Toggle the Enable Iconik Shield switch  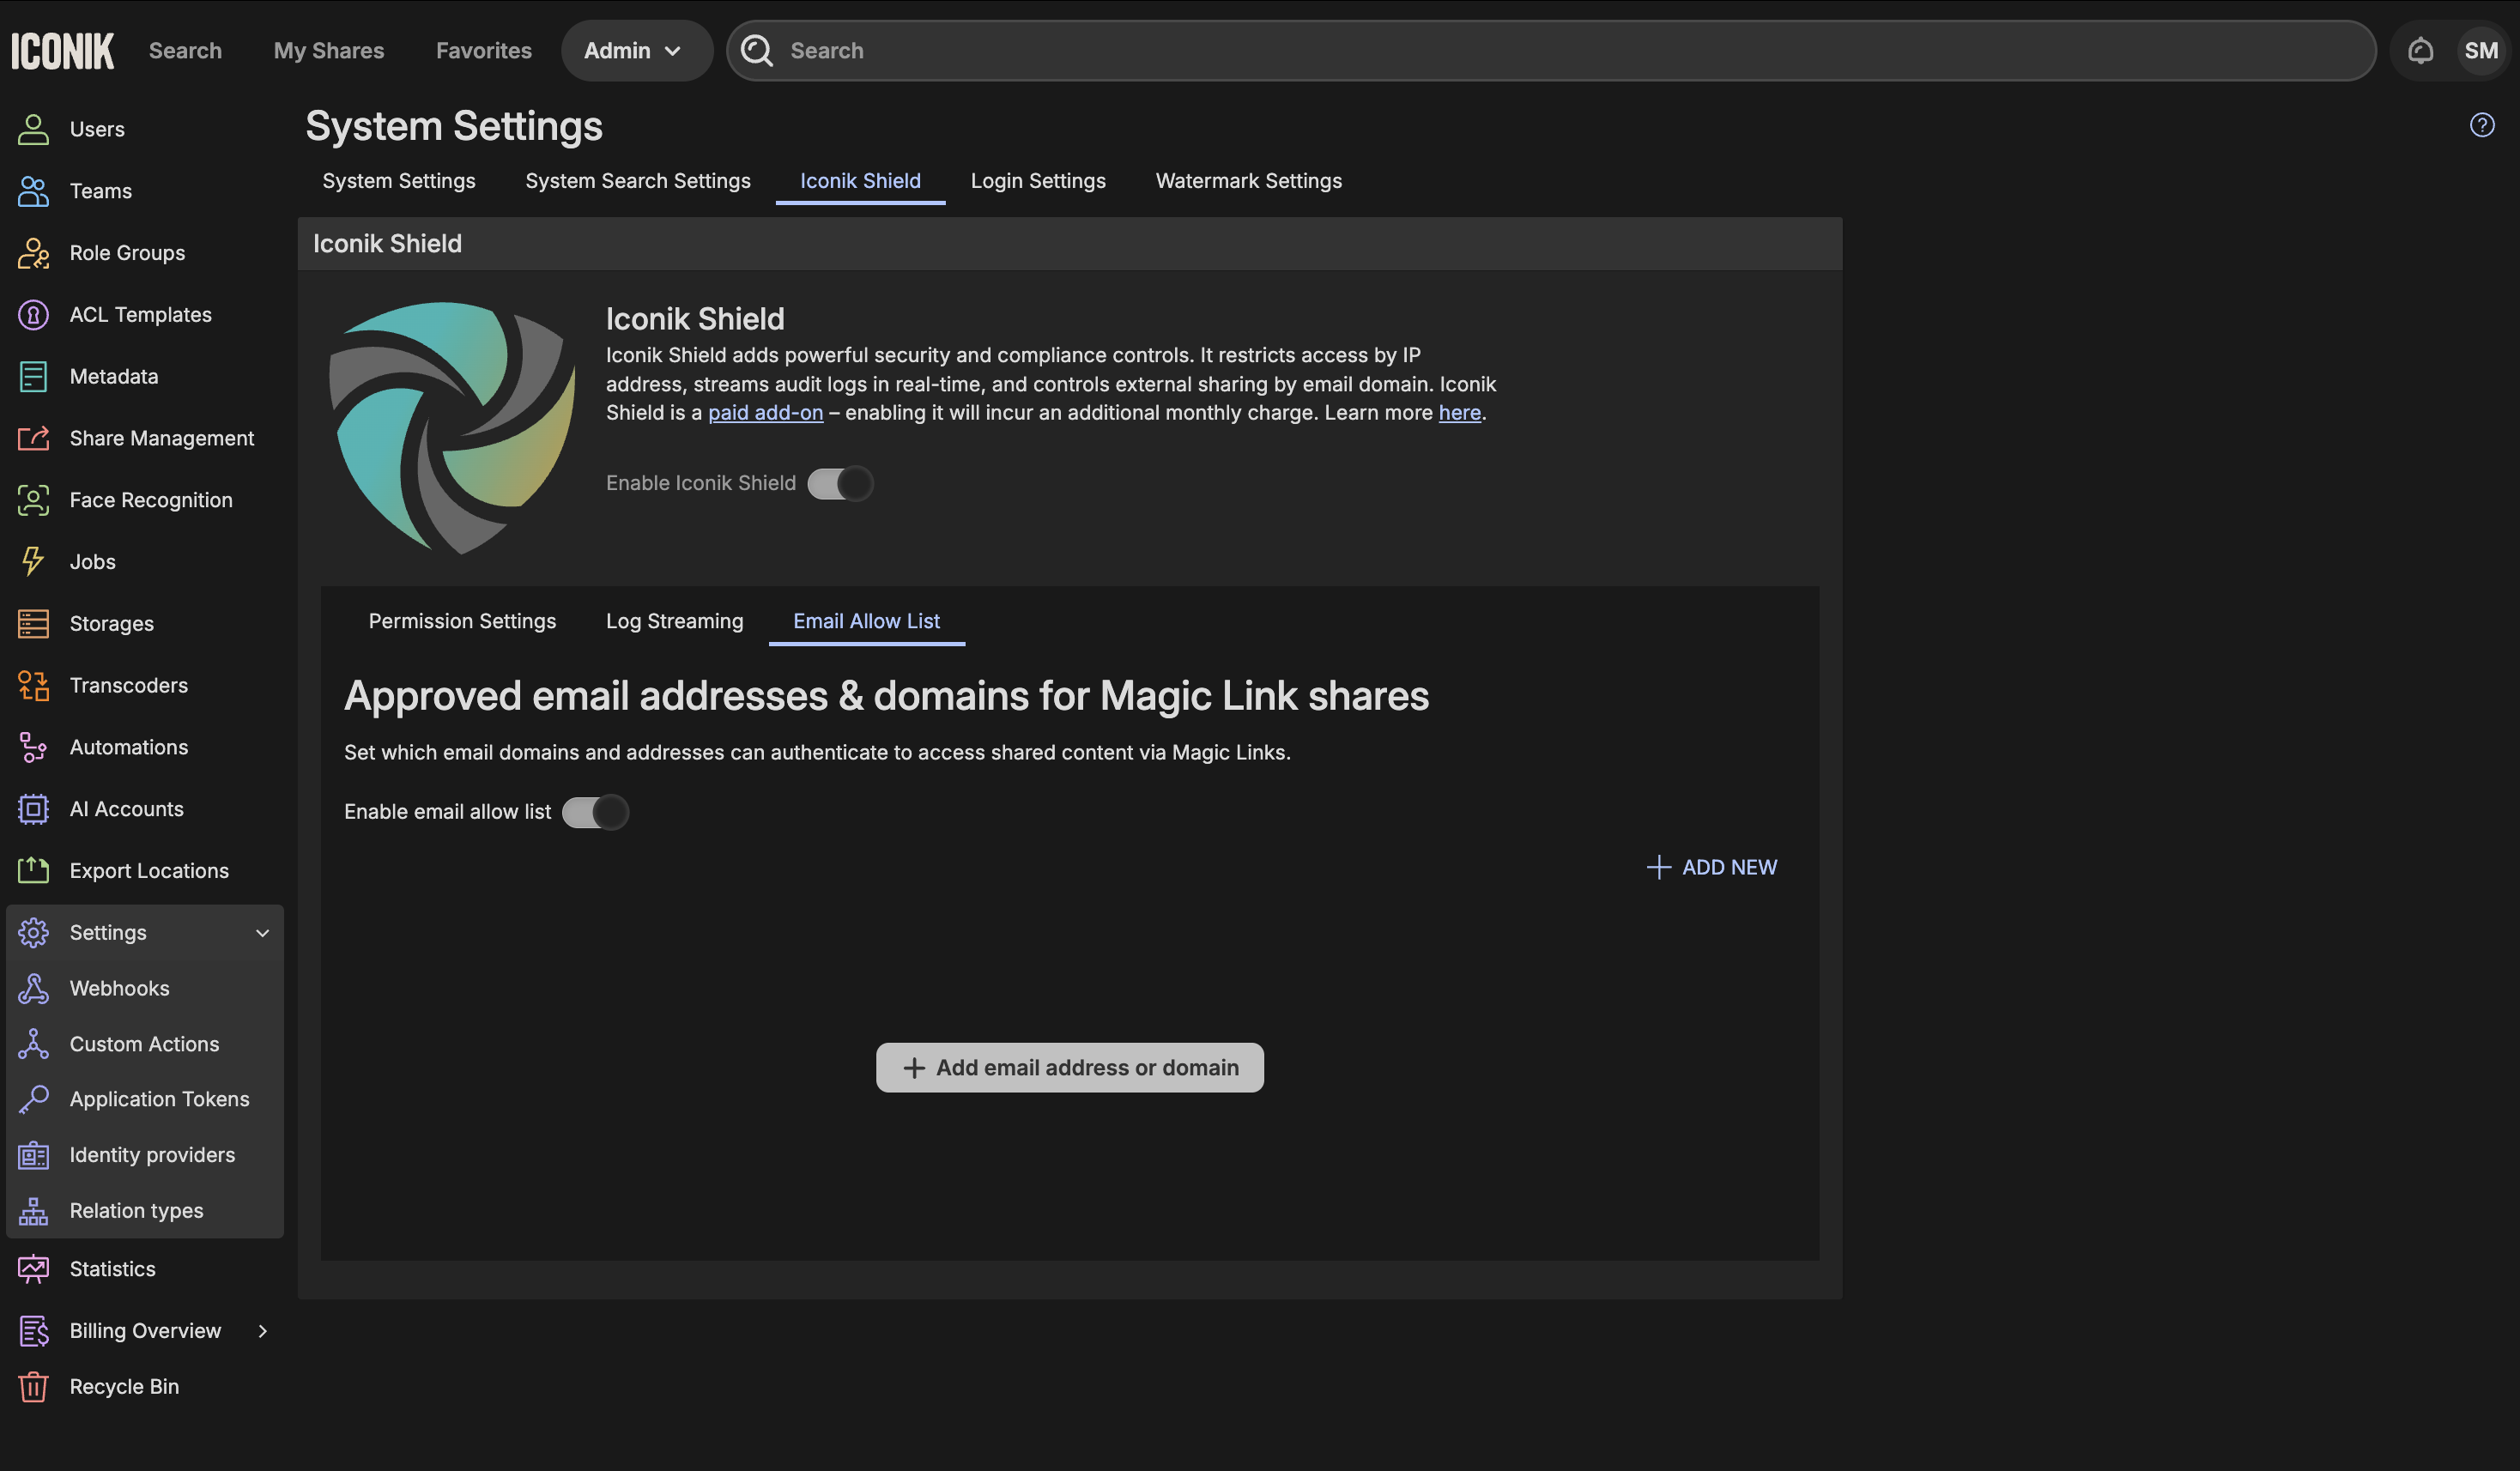pyautogui.click(x=840, y=484)
